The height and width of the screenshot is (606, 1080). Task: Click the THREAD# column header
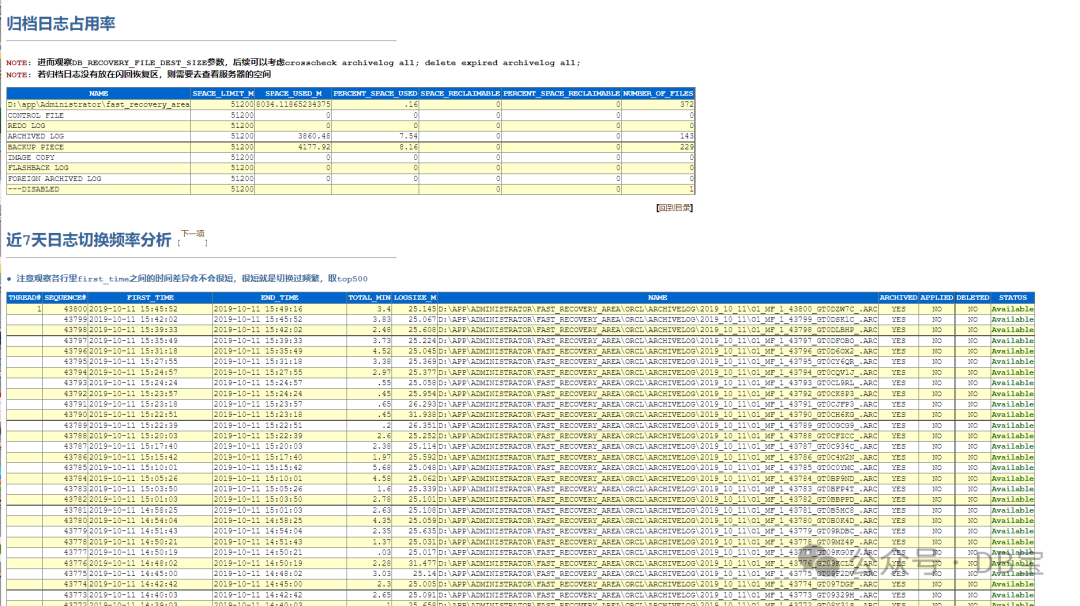25,297
